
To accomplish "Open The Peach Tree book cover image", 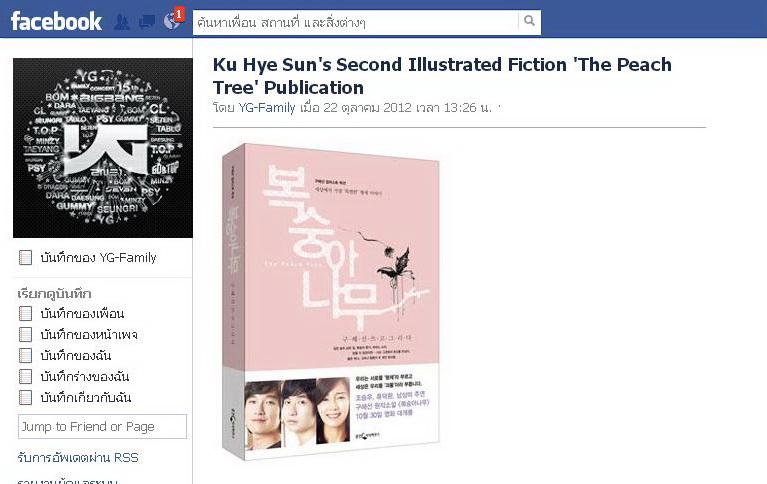I will click(331, 301).
